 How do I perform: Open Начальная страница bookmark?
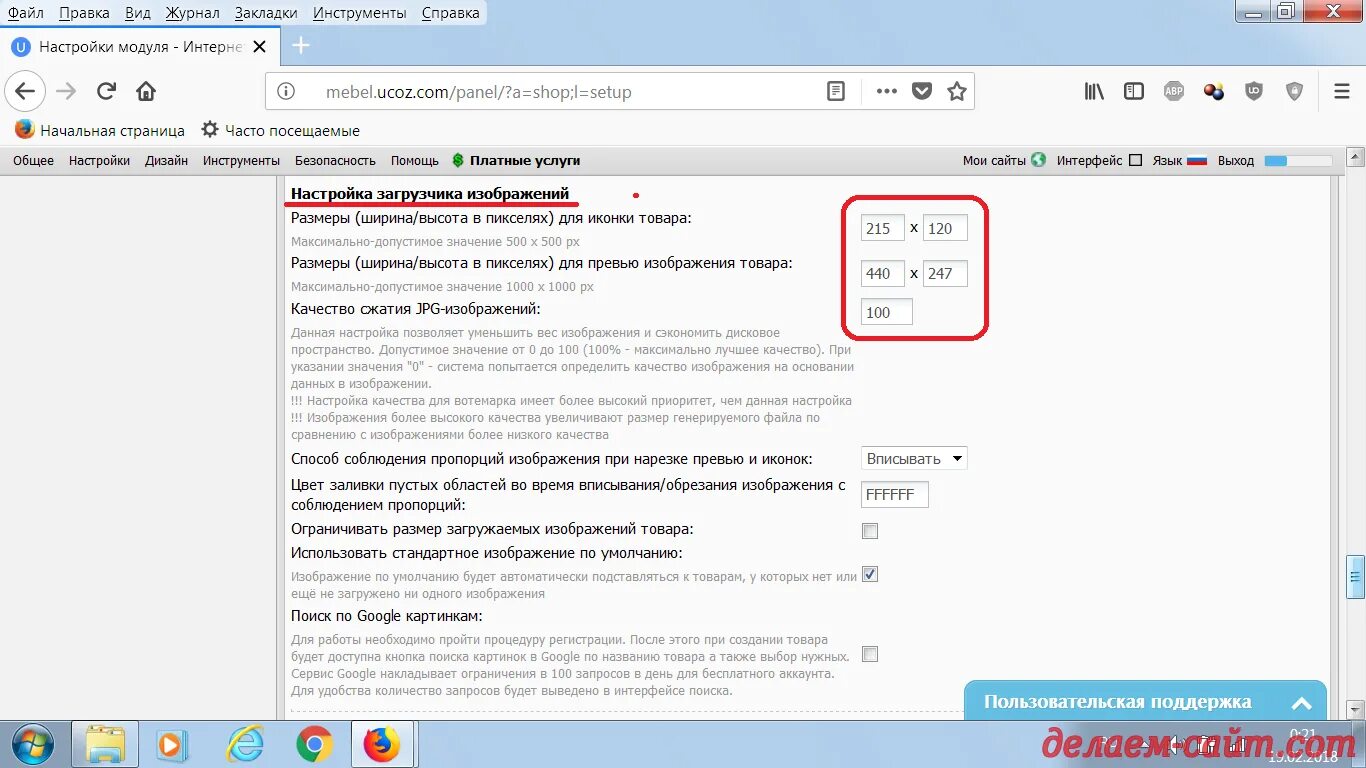click(x=100, y=130)
